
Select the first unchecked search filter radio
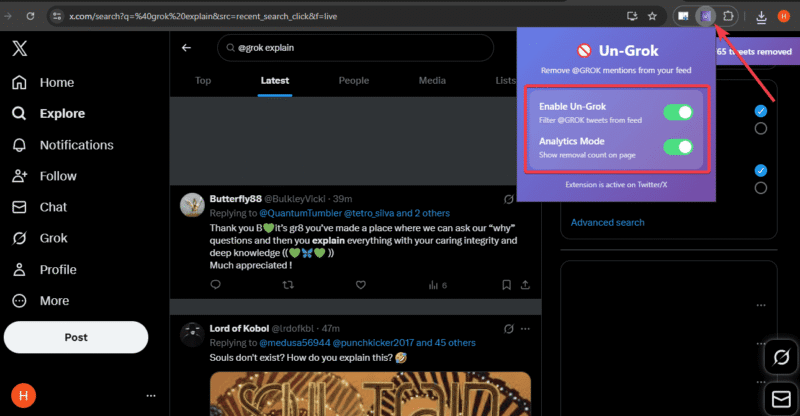[x=760, y=129]
